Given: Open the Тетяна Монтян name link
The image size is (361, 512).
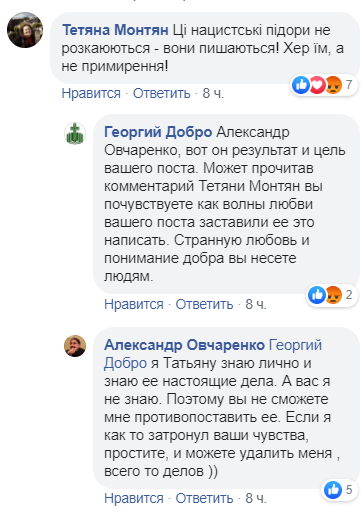Looking at the screenshot, I should [x=115, y=30].
